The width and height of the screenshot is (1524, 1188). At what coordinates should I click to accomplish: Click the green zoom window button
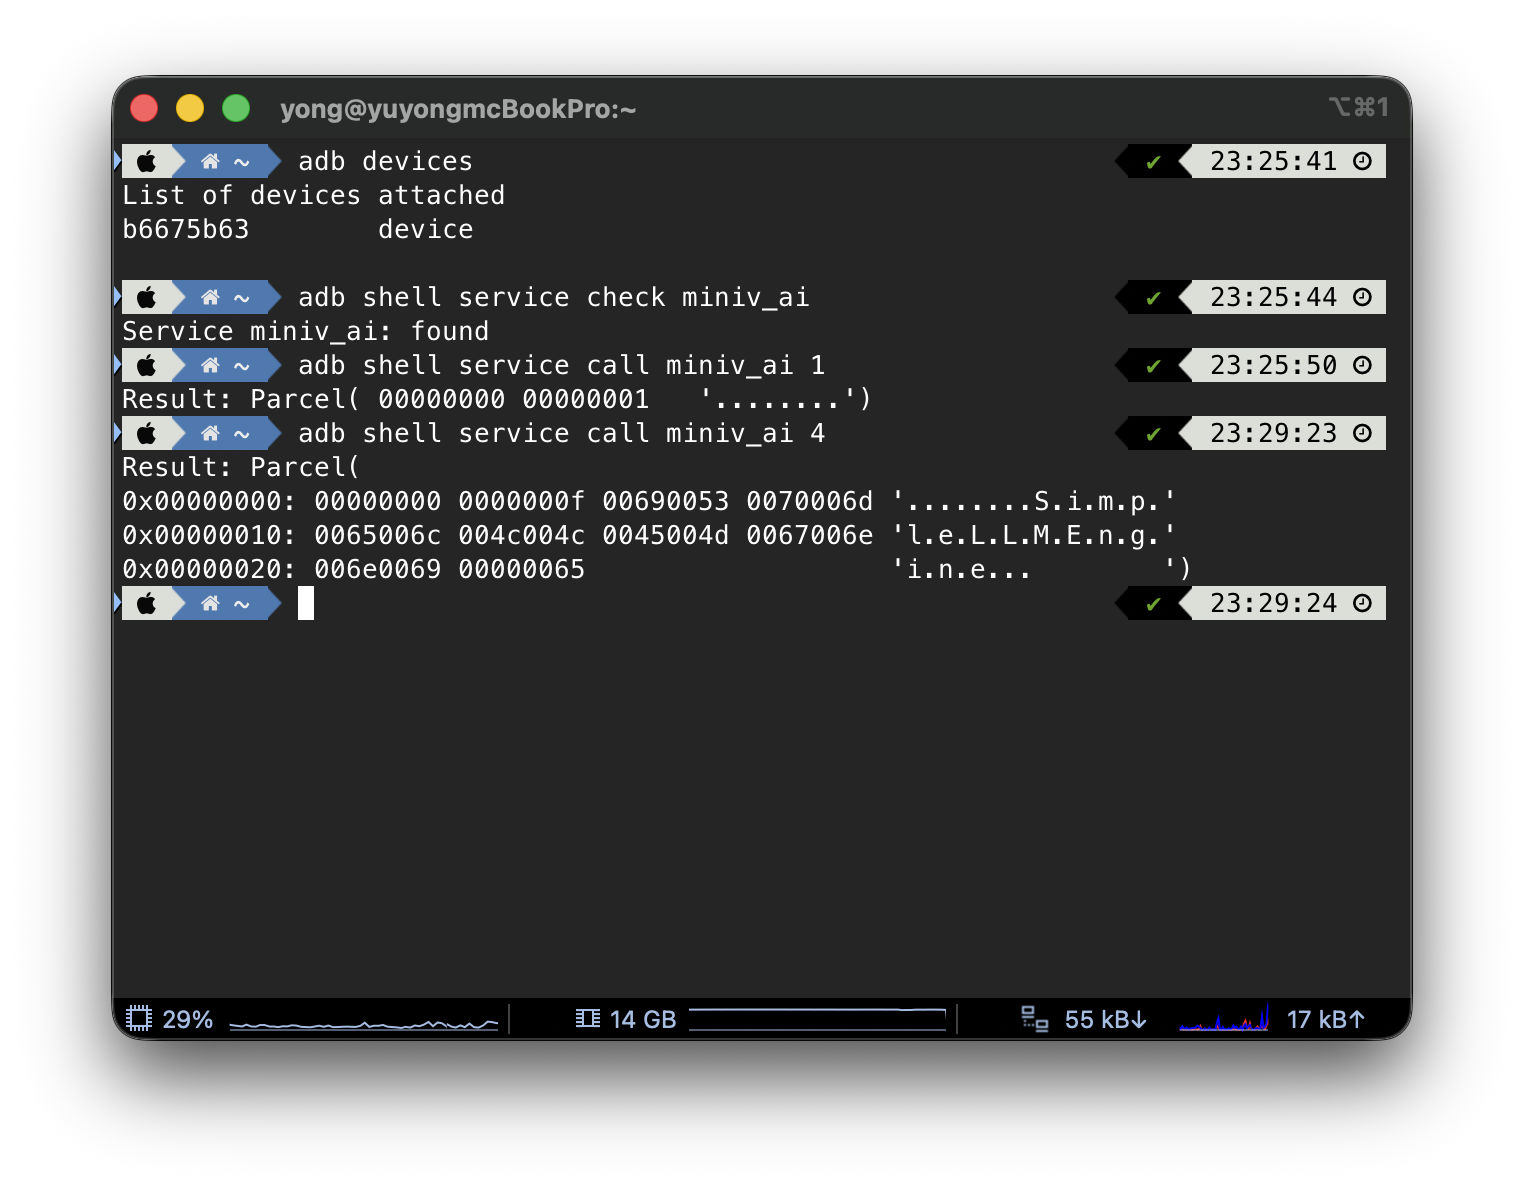[x=236, y=108]
